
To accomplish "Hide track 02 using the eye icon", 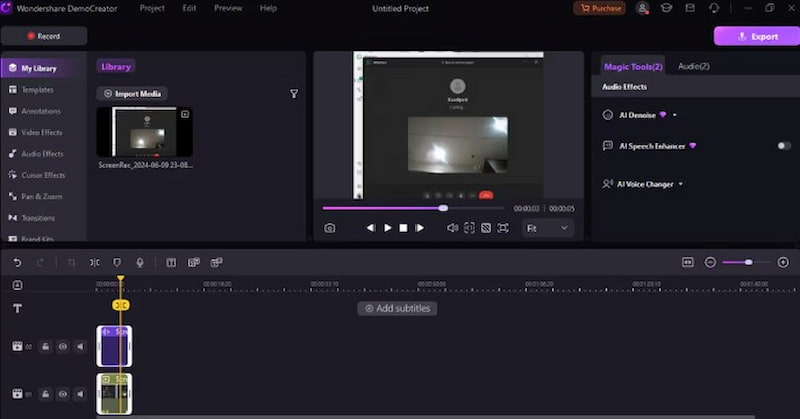I will coord(63,346).
